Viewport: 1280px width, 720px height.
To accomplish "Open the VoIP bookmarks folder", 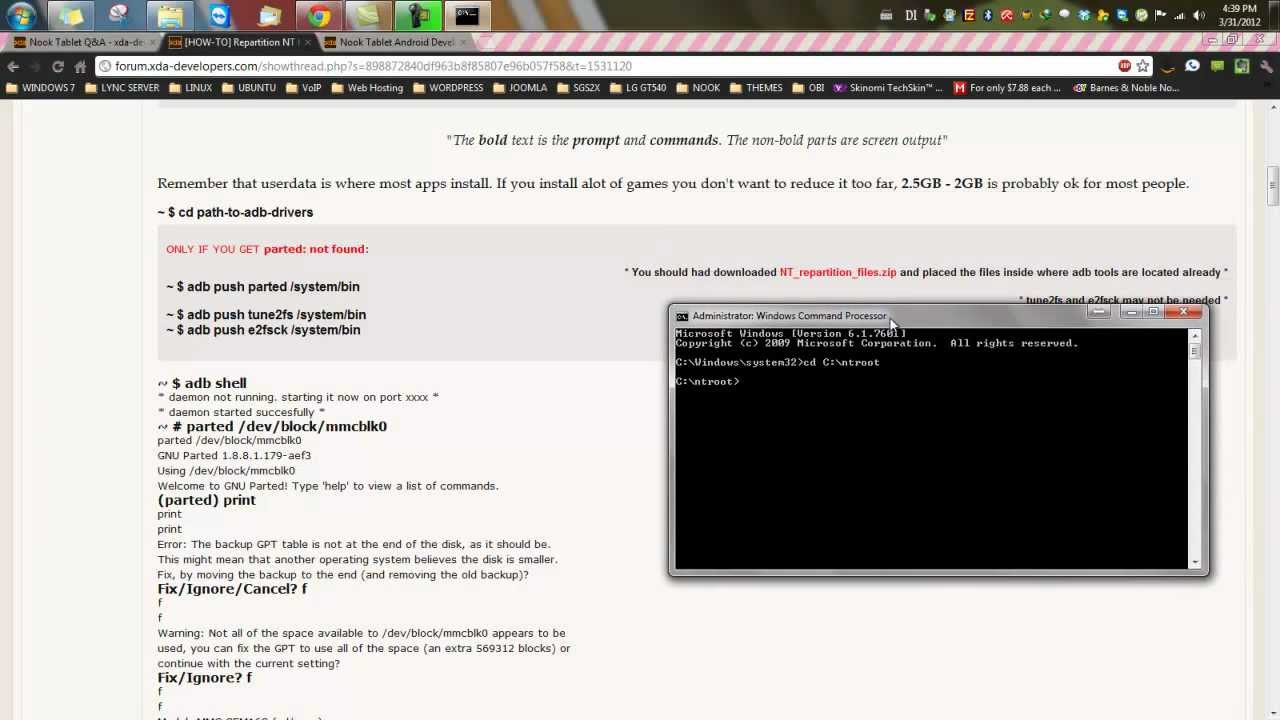I will click(304, 88).
